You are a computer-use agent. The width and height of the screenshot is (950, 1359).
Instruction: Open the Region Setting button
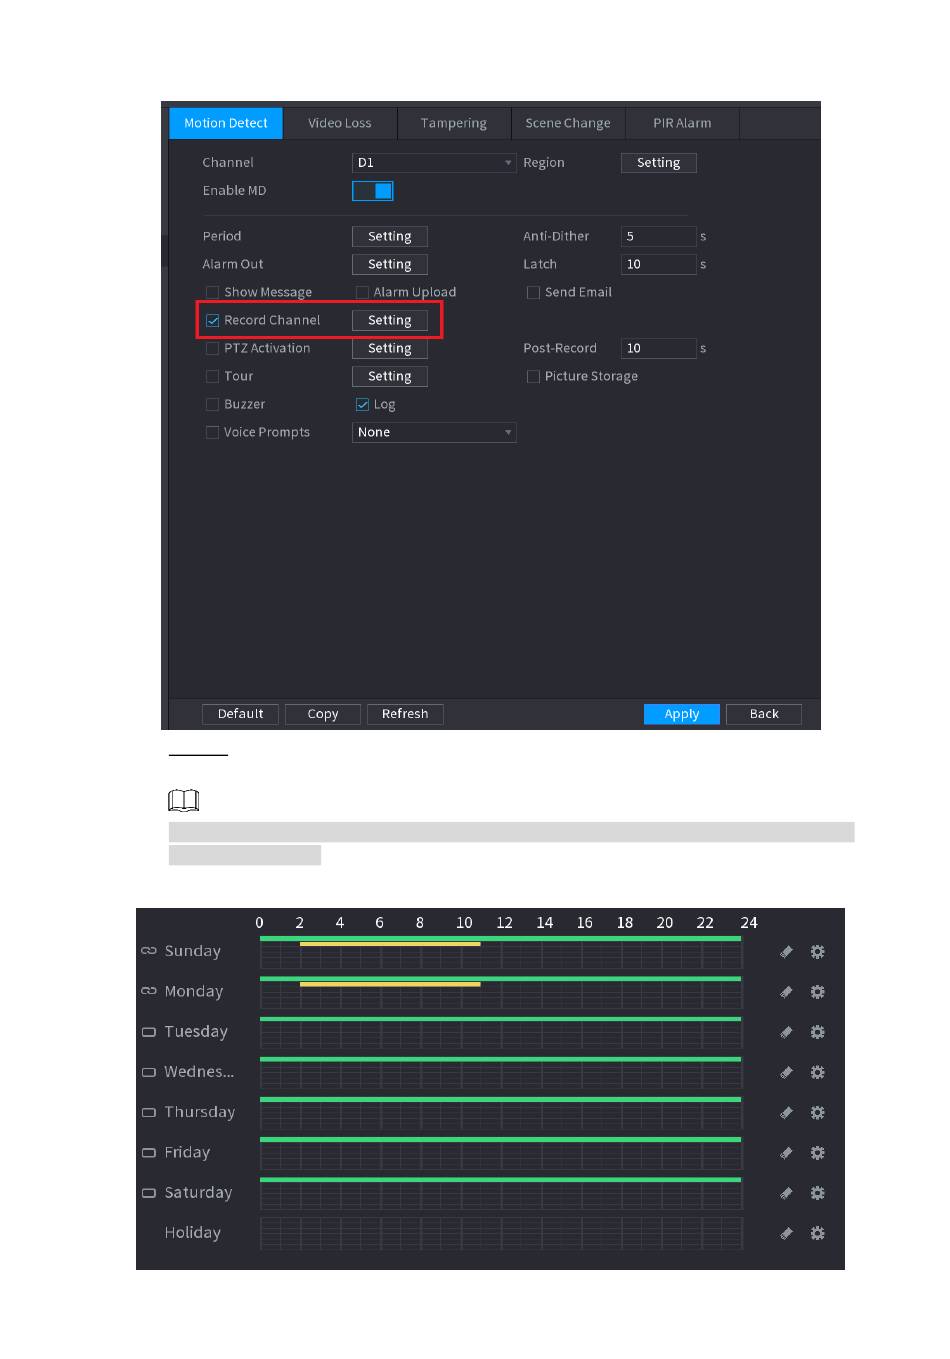click(658, 163)
